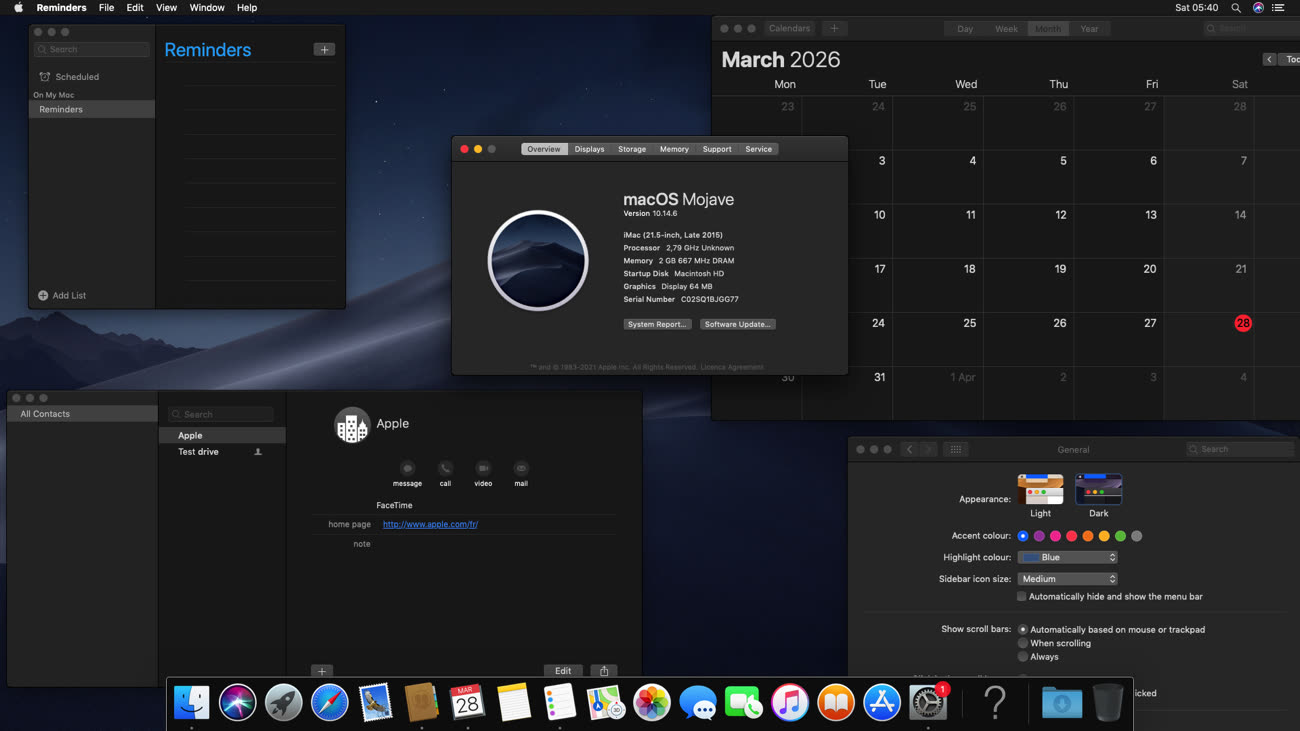Switch to the Storage tab
This screenshot has height=731, width=1300.
click(x=632, y=149)
